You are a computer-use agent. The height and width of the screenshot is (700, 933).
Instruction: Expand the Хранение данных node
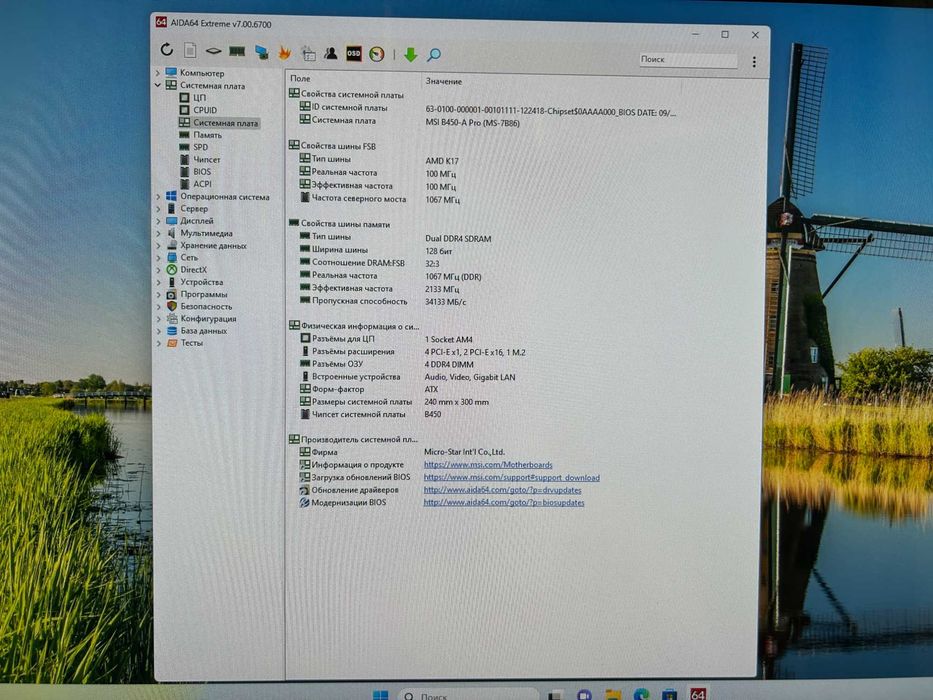point(158,245)
